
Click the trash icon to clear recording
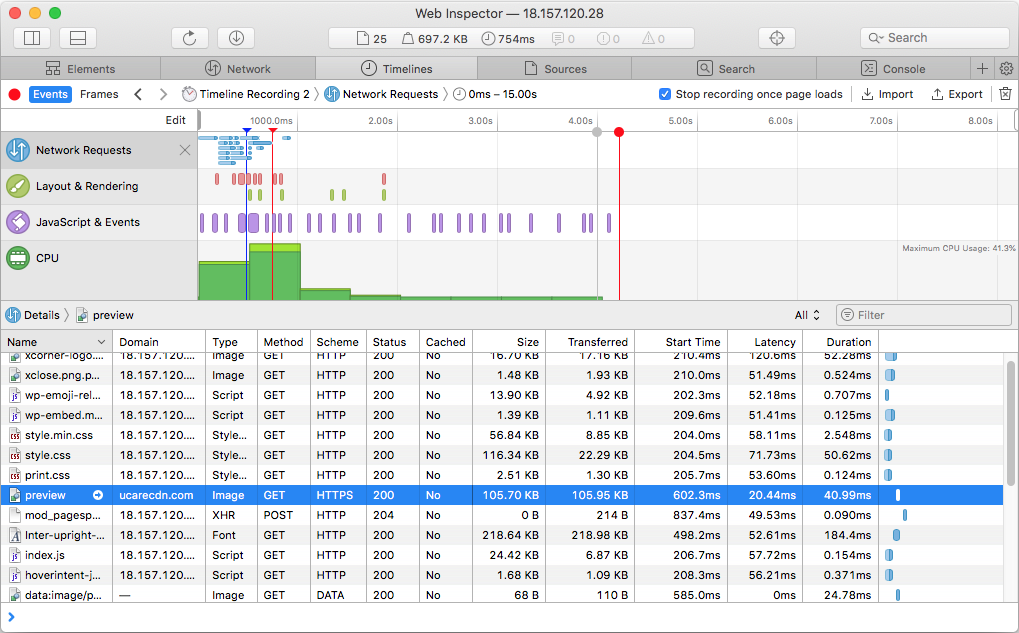coord(1005,94)
